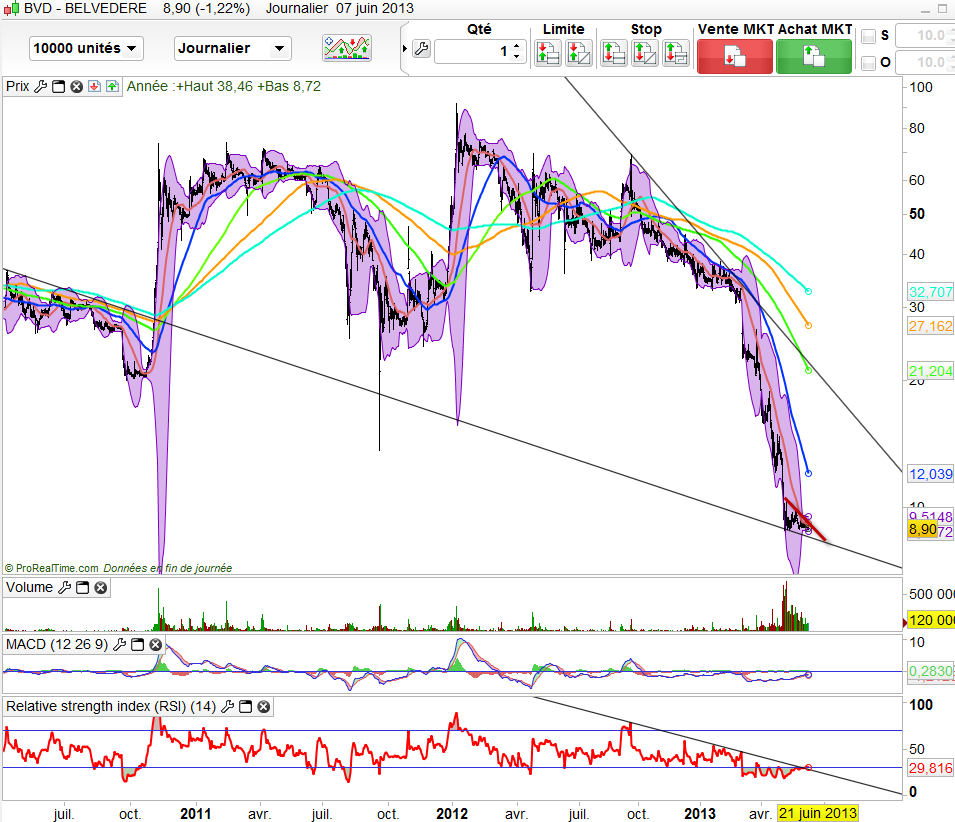955x822 pixels.
Task: Expand the order panel with small arrow
Action: click(404, 49)
